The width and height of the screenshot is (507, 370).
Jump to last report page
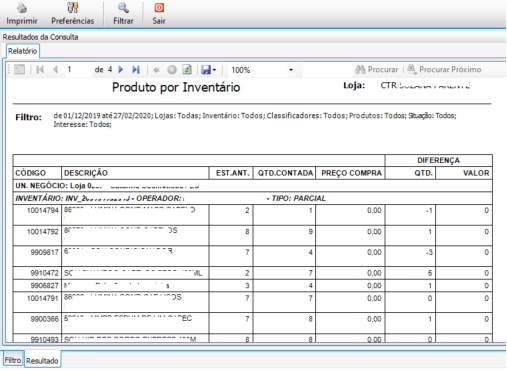point(136,70)
